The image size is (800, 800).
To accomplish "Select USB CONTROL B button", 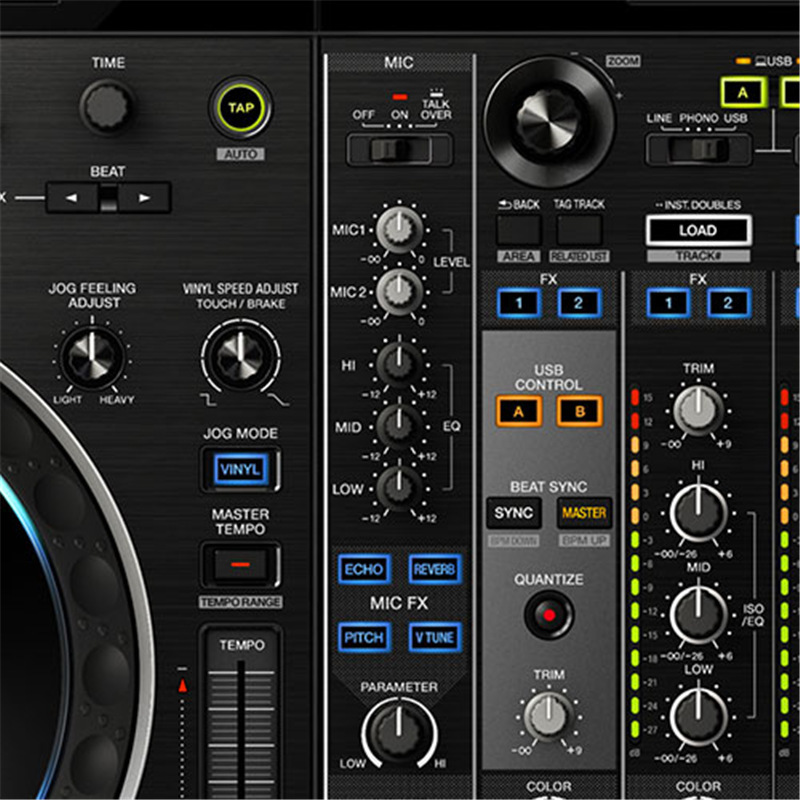I will pyautogui.click(x=579, y=411).
